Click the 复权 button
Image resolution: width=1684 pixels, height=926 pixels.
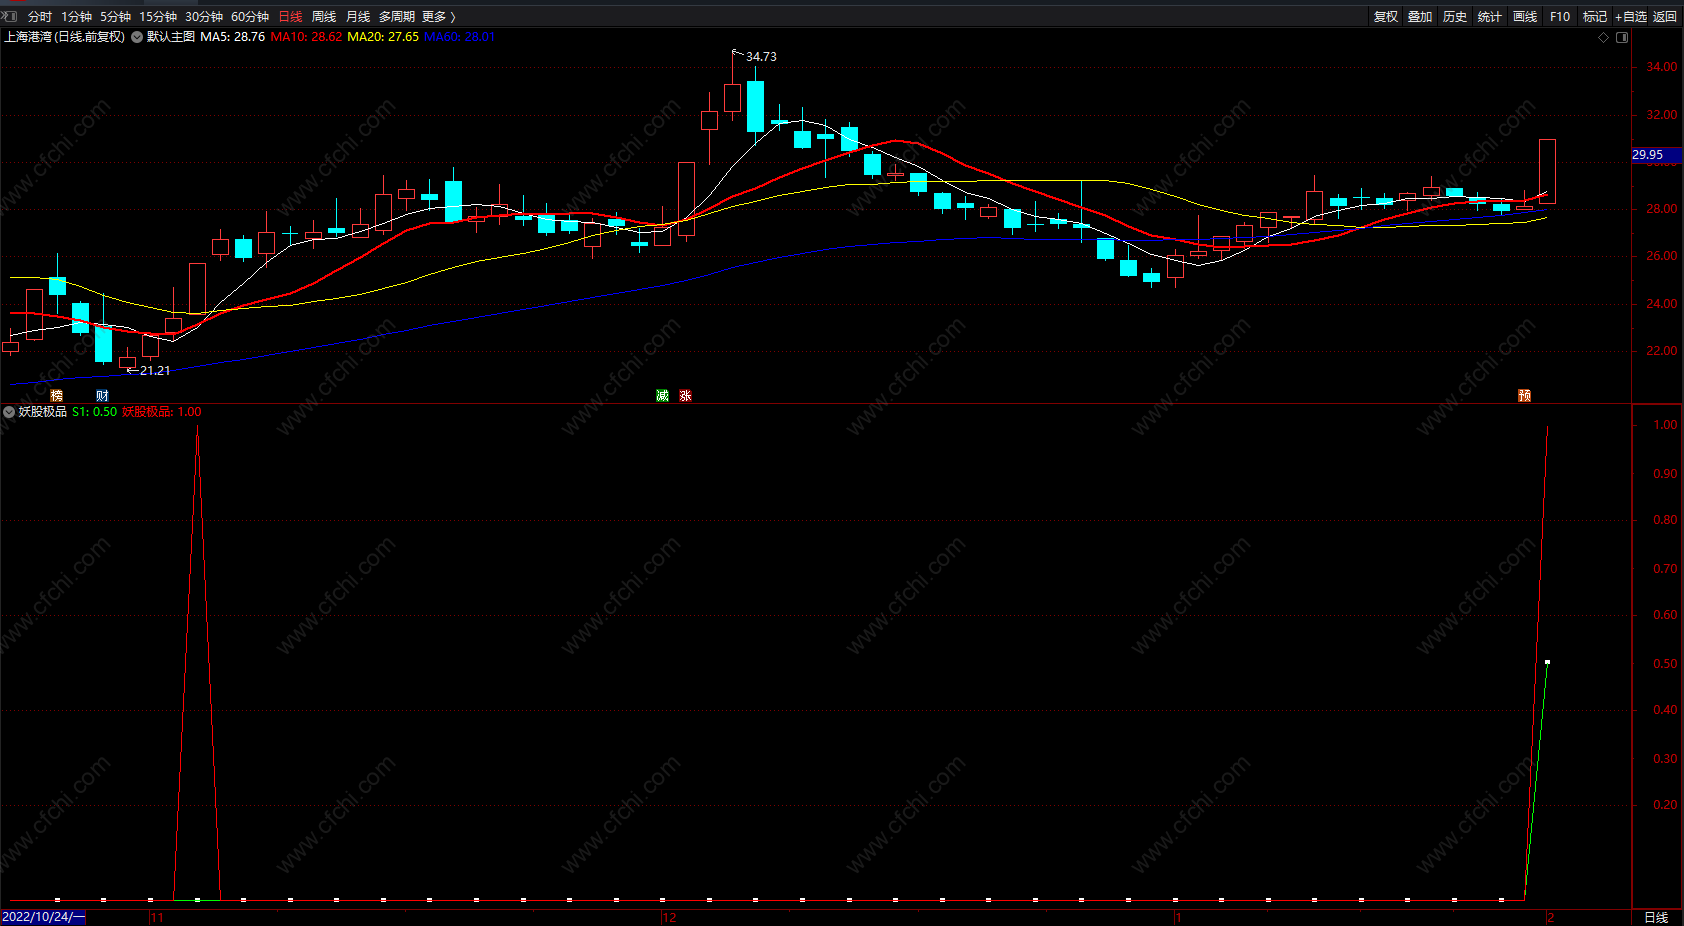(1386, 16)
